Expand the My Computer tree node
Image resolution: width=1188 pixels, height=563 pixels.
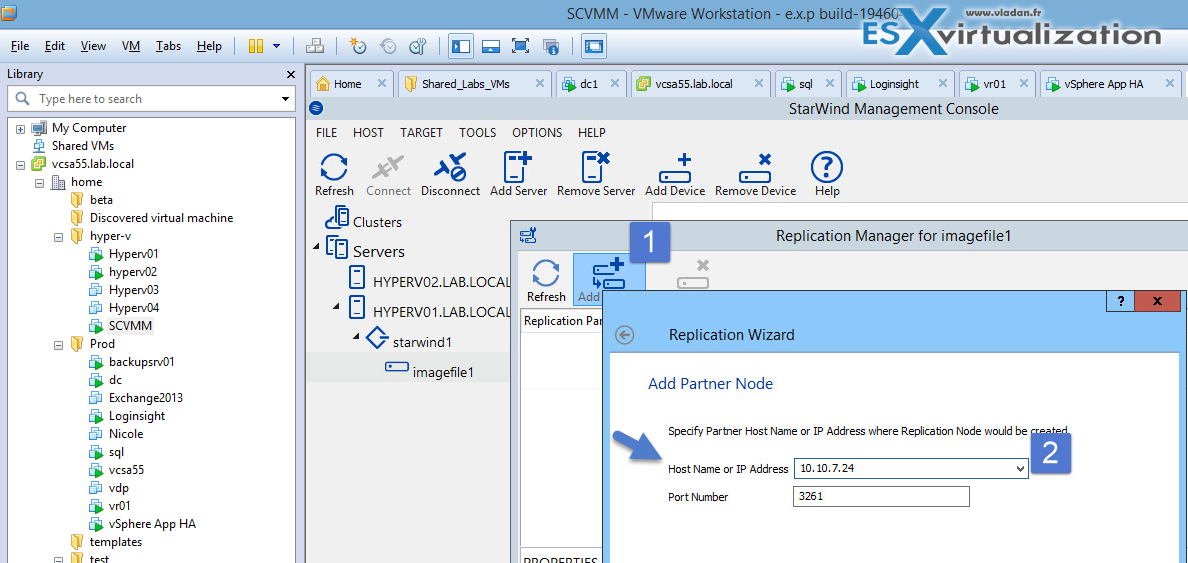coord(20,128)
